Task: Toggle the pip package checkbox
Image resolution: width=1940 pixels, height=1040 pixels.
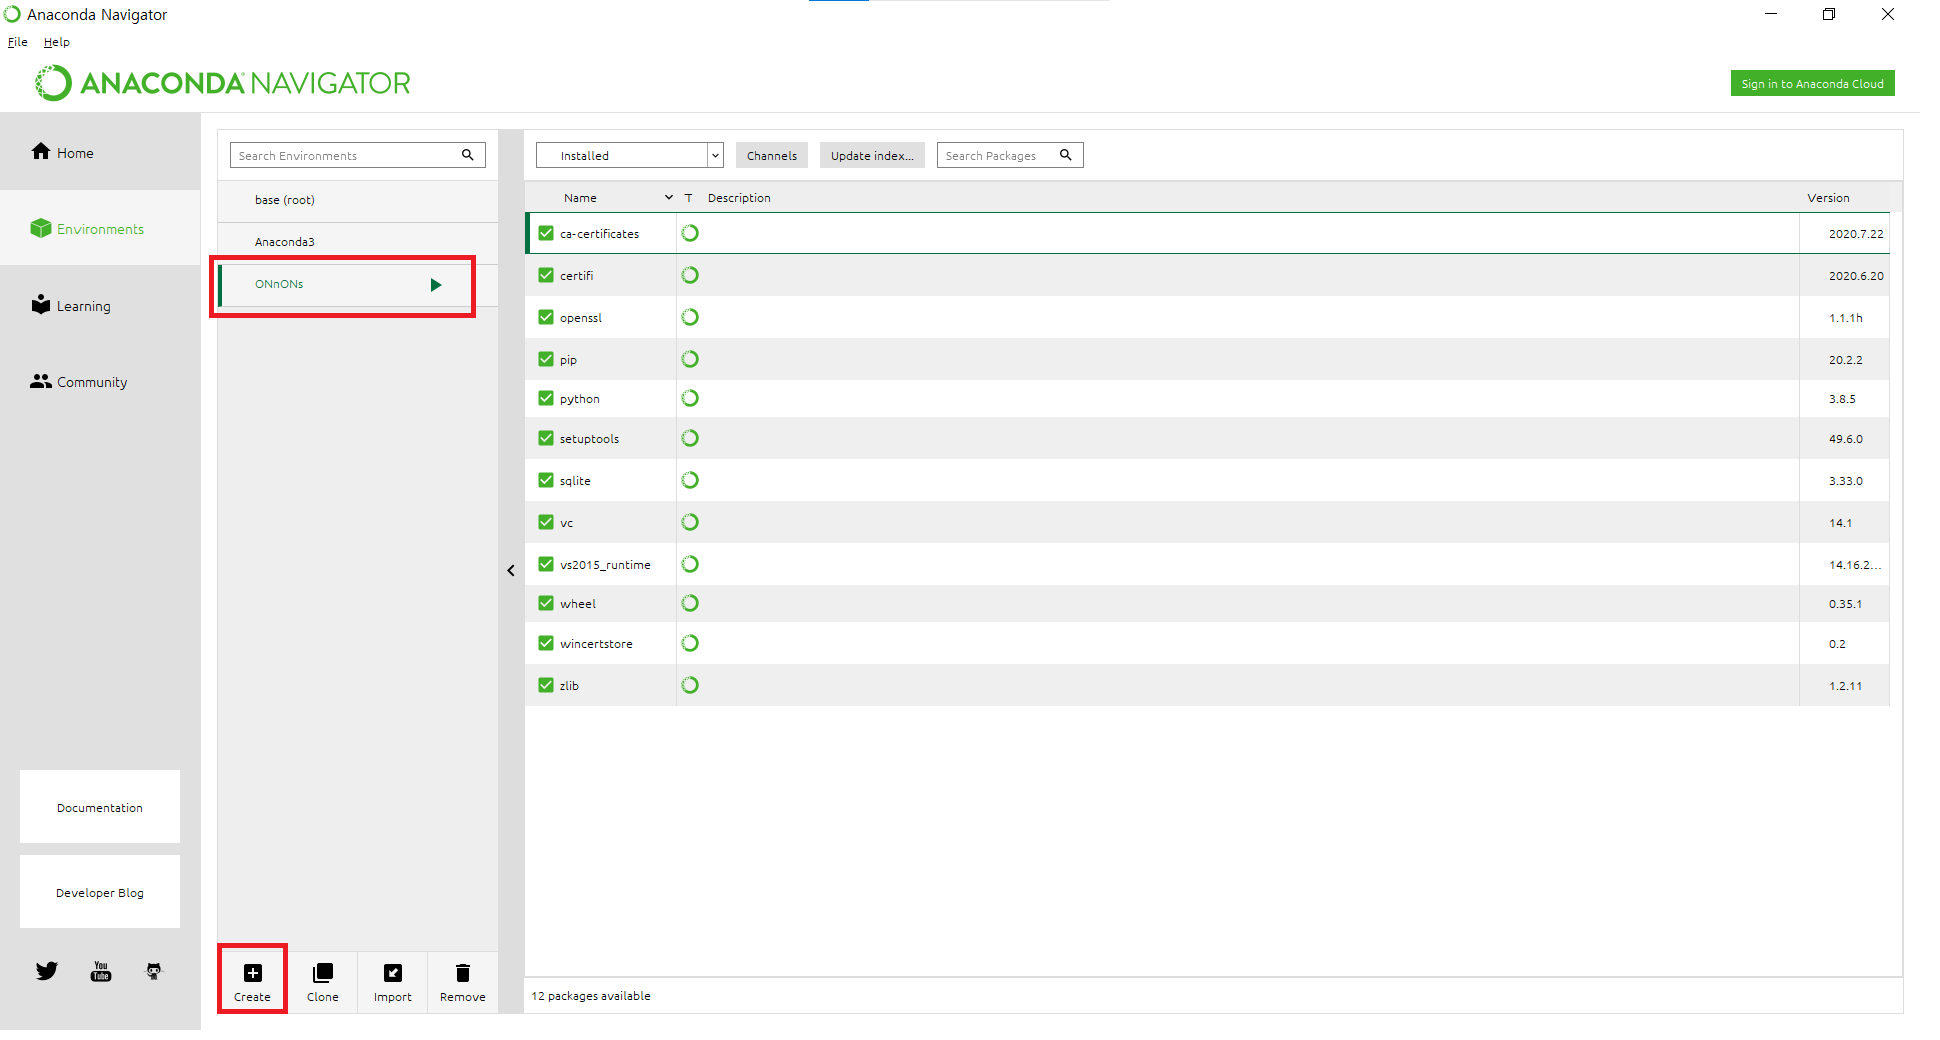Action: point(546,359)
